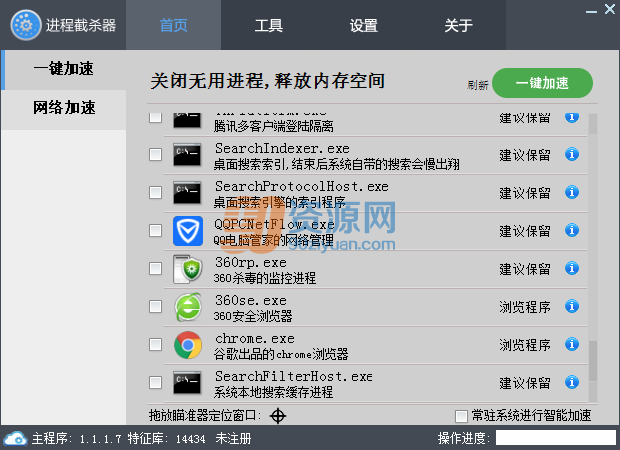Enable 常驻系统进行智能加速 checkbox
Viewport: 620px width, 450px height.
coord(461,416)
